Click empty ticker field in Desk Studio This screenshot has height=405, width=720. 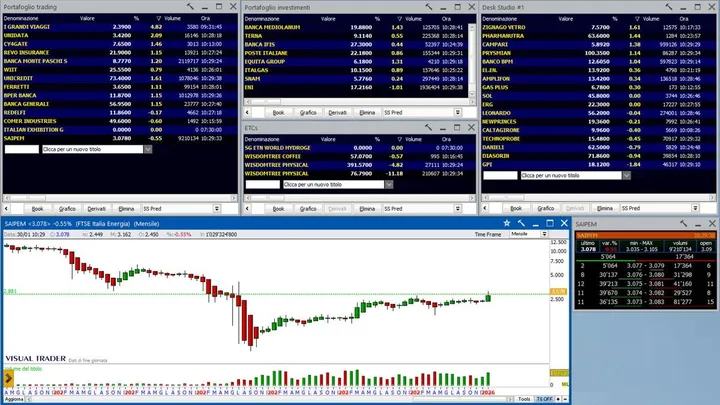tap(500, 175)
